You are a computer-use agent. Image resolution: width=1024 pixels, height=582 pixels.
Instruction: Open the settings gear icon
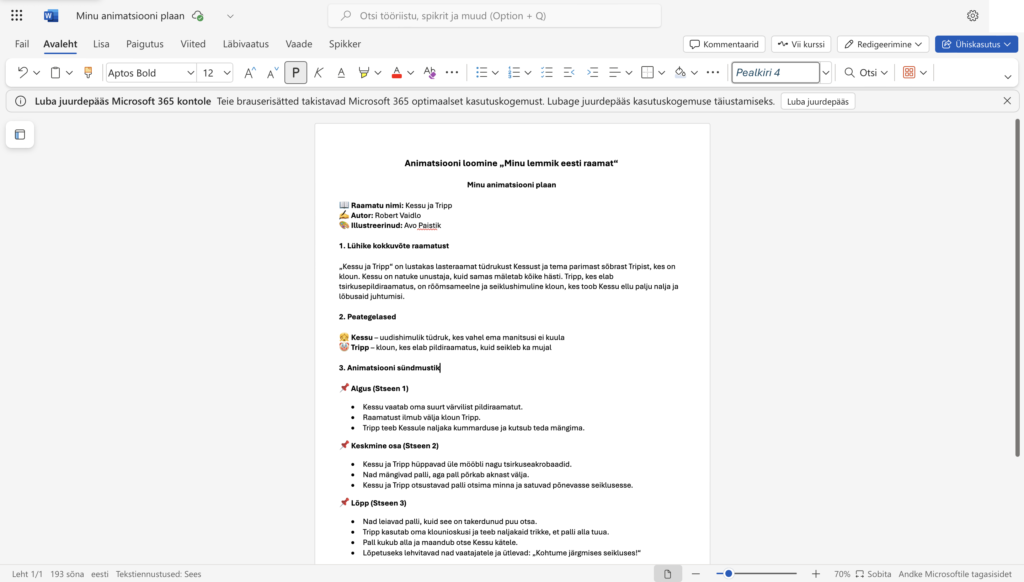click(x=972, y=16)
